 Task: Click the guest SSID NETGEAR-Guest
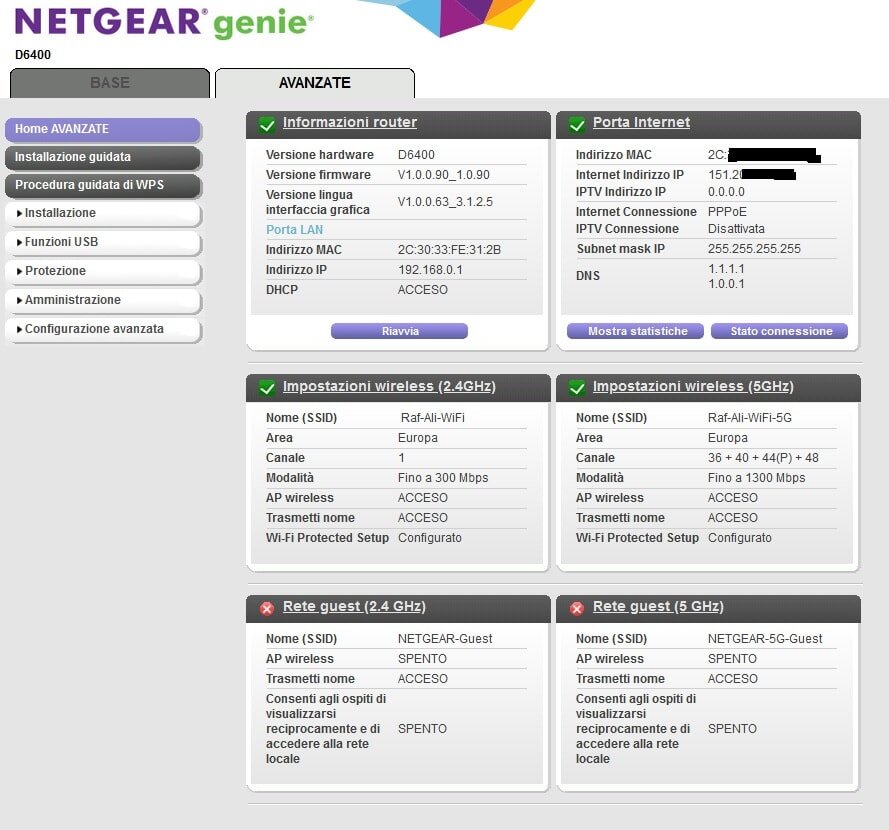pos(445,639)
